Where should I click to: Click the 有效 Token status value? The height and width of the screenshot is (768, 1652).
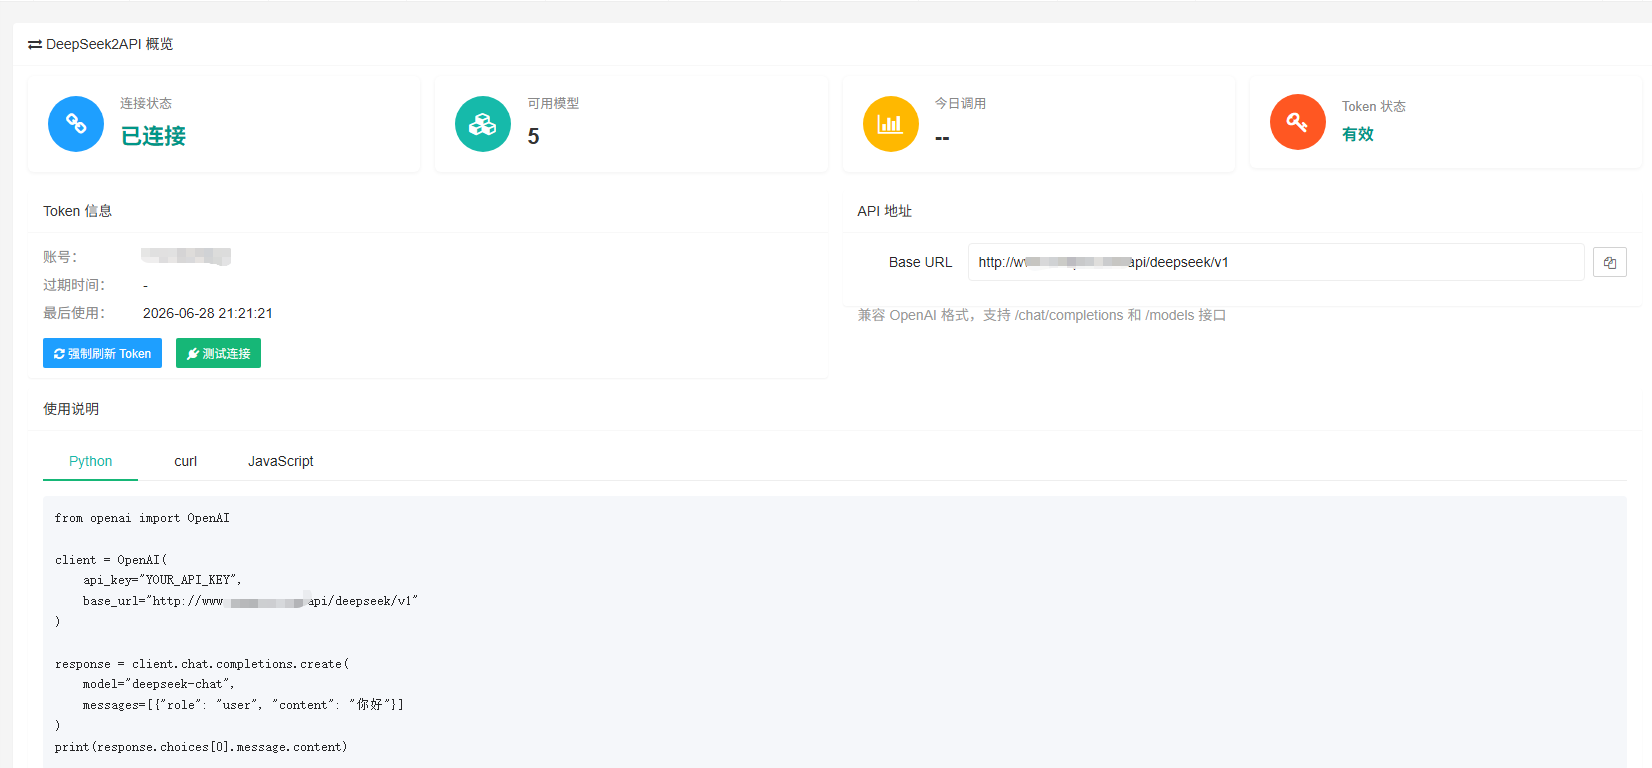(1358, 134)
